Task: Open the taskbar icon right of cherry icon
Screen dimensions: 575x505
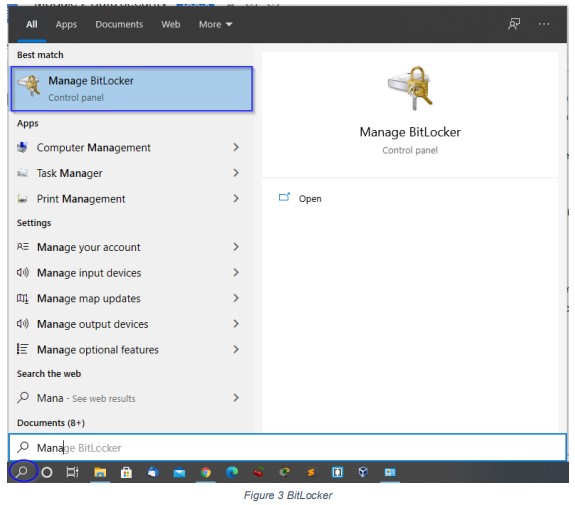Action: (285, 472)
